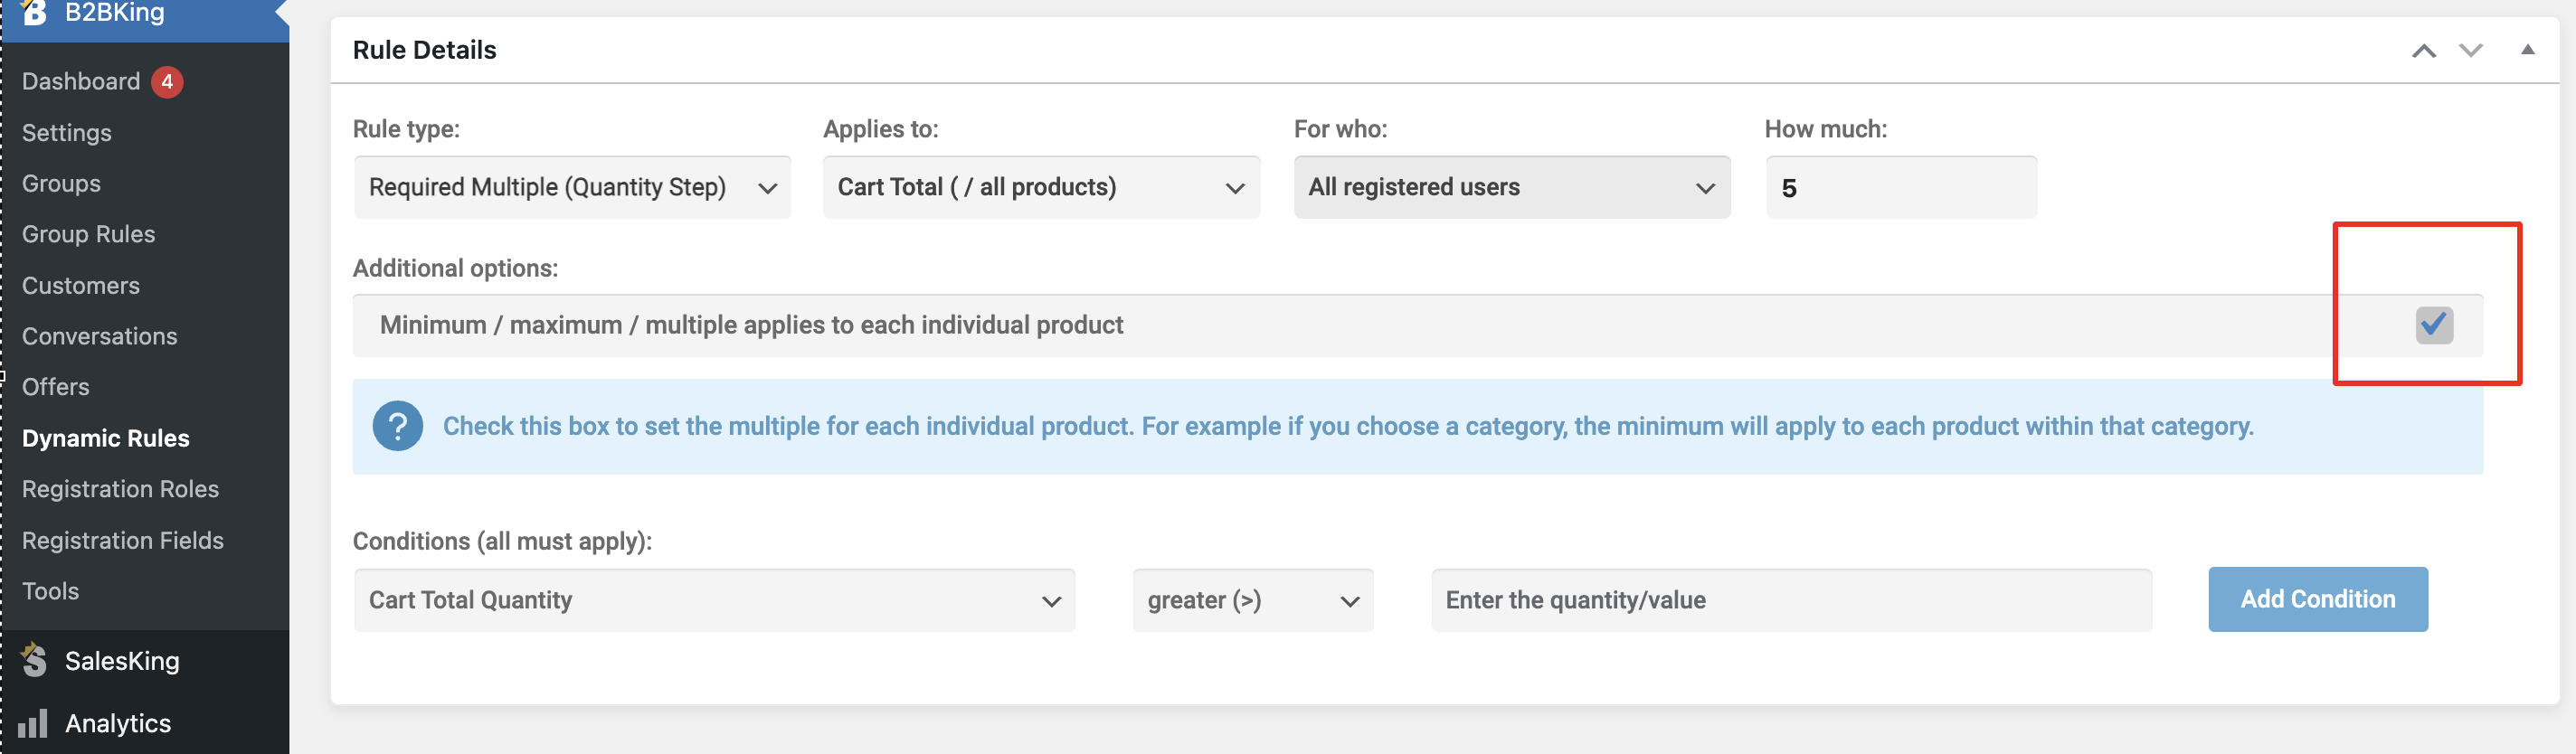
Task: Open Conversations in the sidebar
Action: pos(100,337)
